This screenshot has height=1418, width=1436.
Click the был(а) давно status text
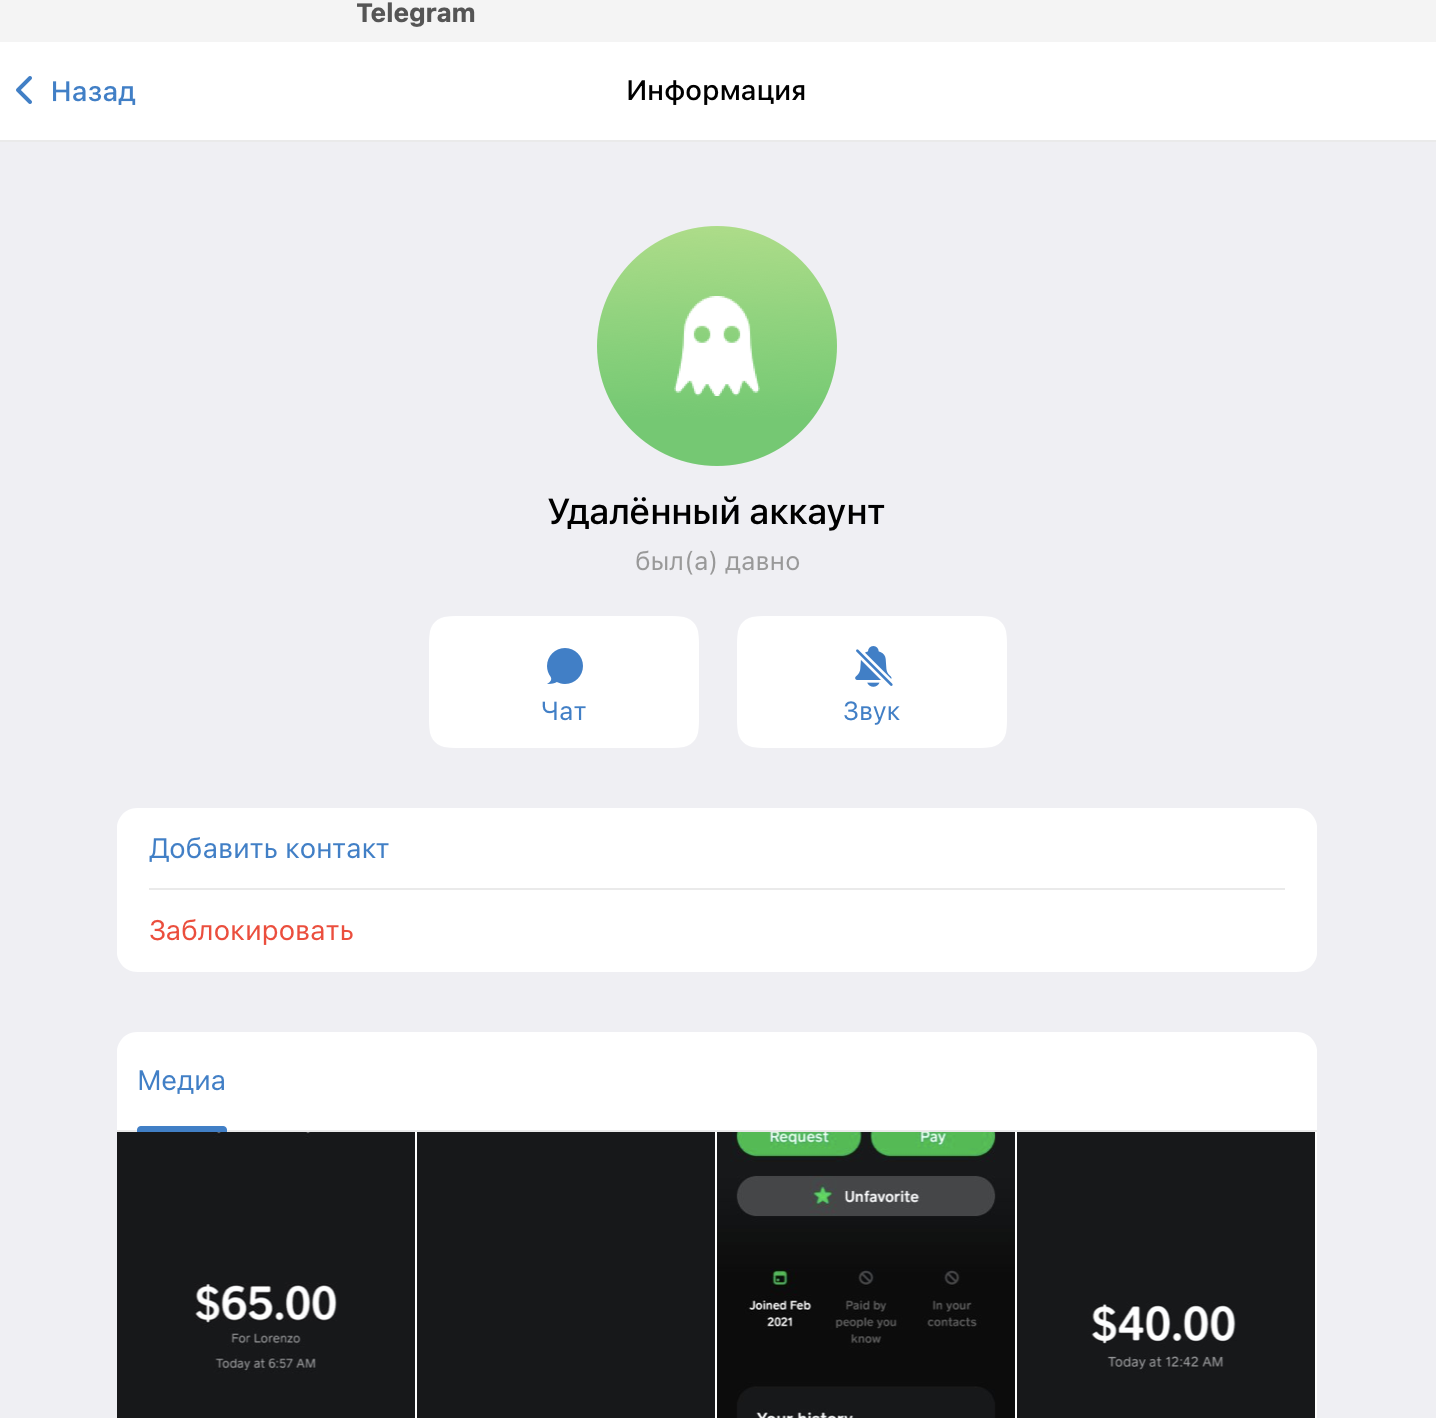[x=717, y=561]
